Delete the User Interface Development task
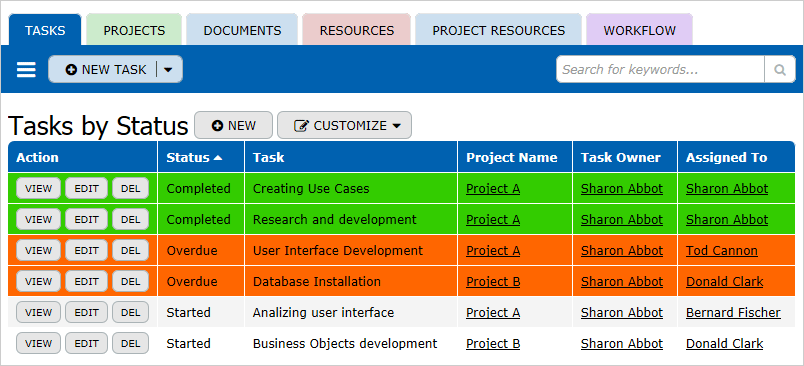Image resolution: width=804 pixels, height=366 pixels. (131, 250)
